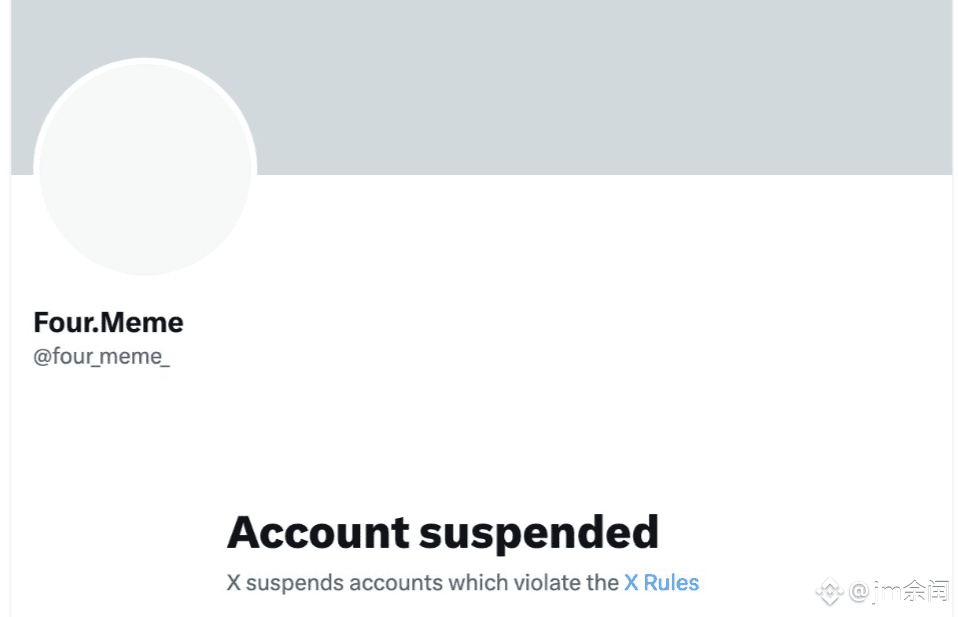Click the word 'suspended' in heading
Image resolution: width=958 pixels, height=617 pixels.
[539, 532]
